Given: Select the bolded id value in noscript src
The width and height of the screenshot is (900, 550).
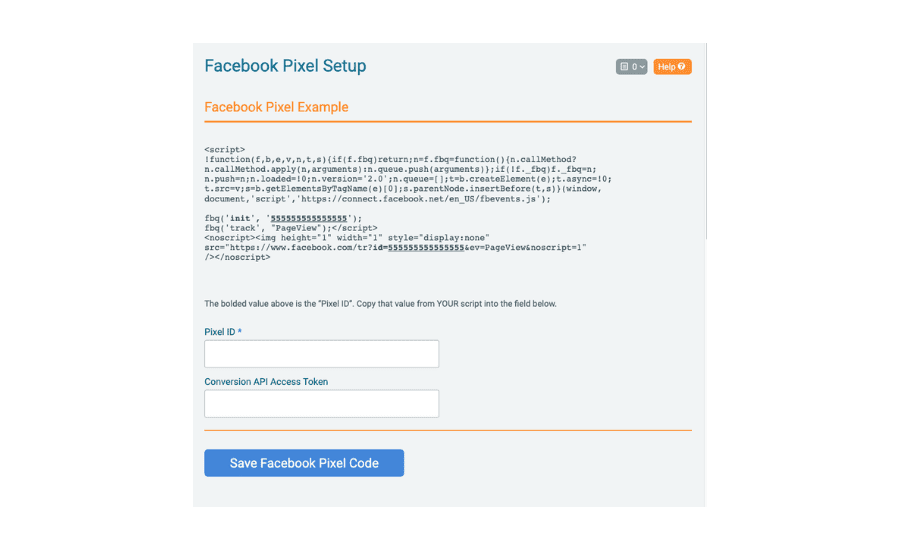Looking at the screenshot, I should click(426, 247).
